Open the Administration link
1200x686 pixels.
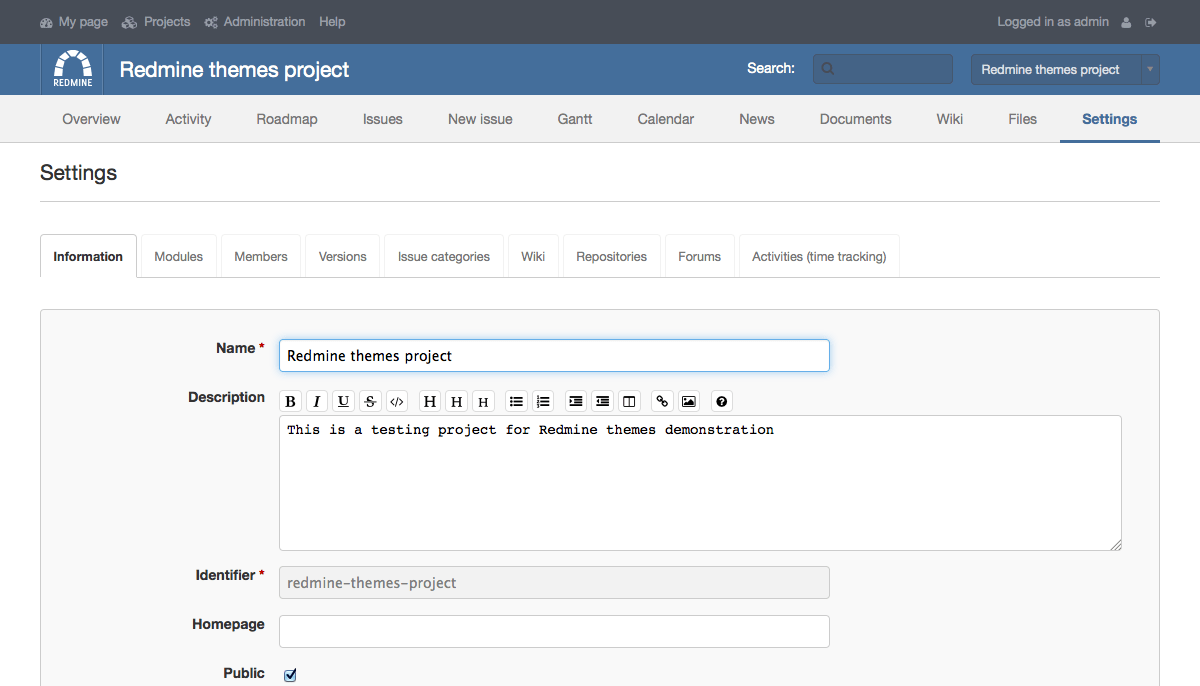click(x=255, y=22)
